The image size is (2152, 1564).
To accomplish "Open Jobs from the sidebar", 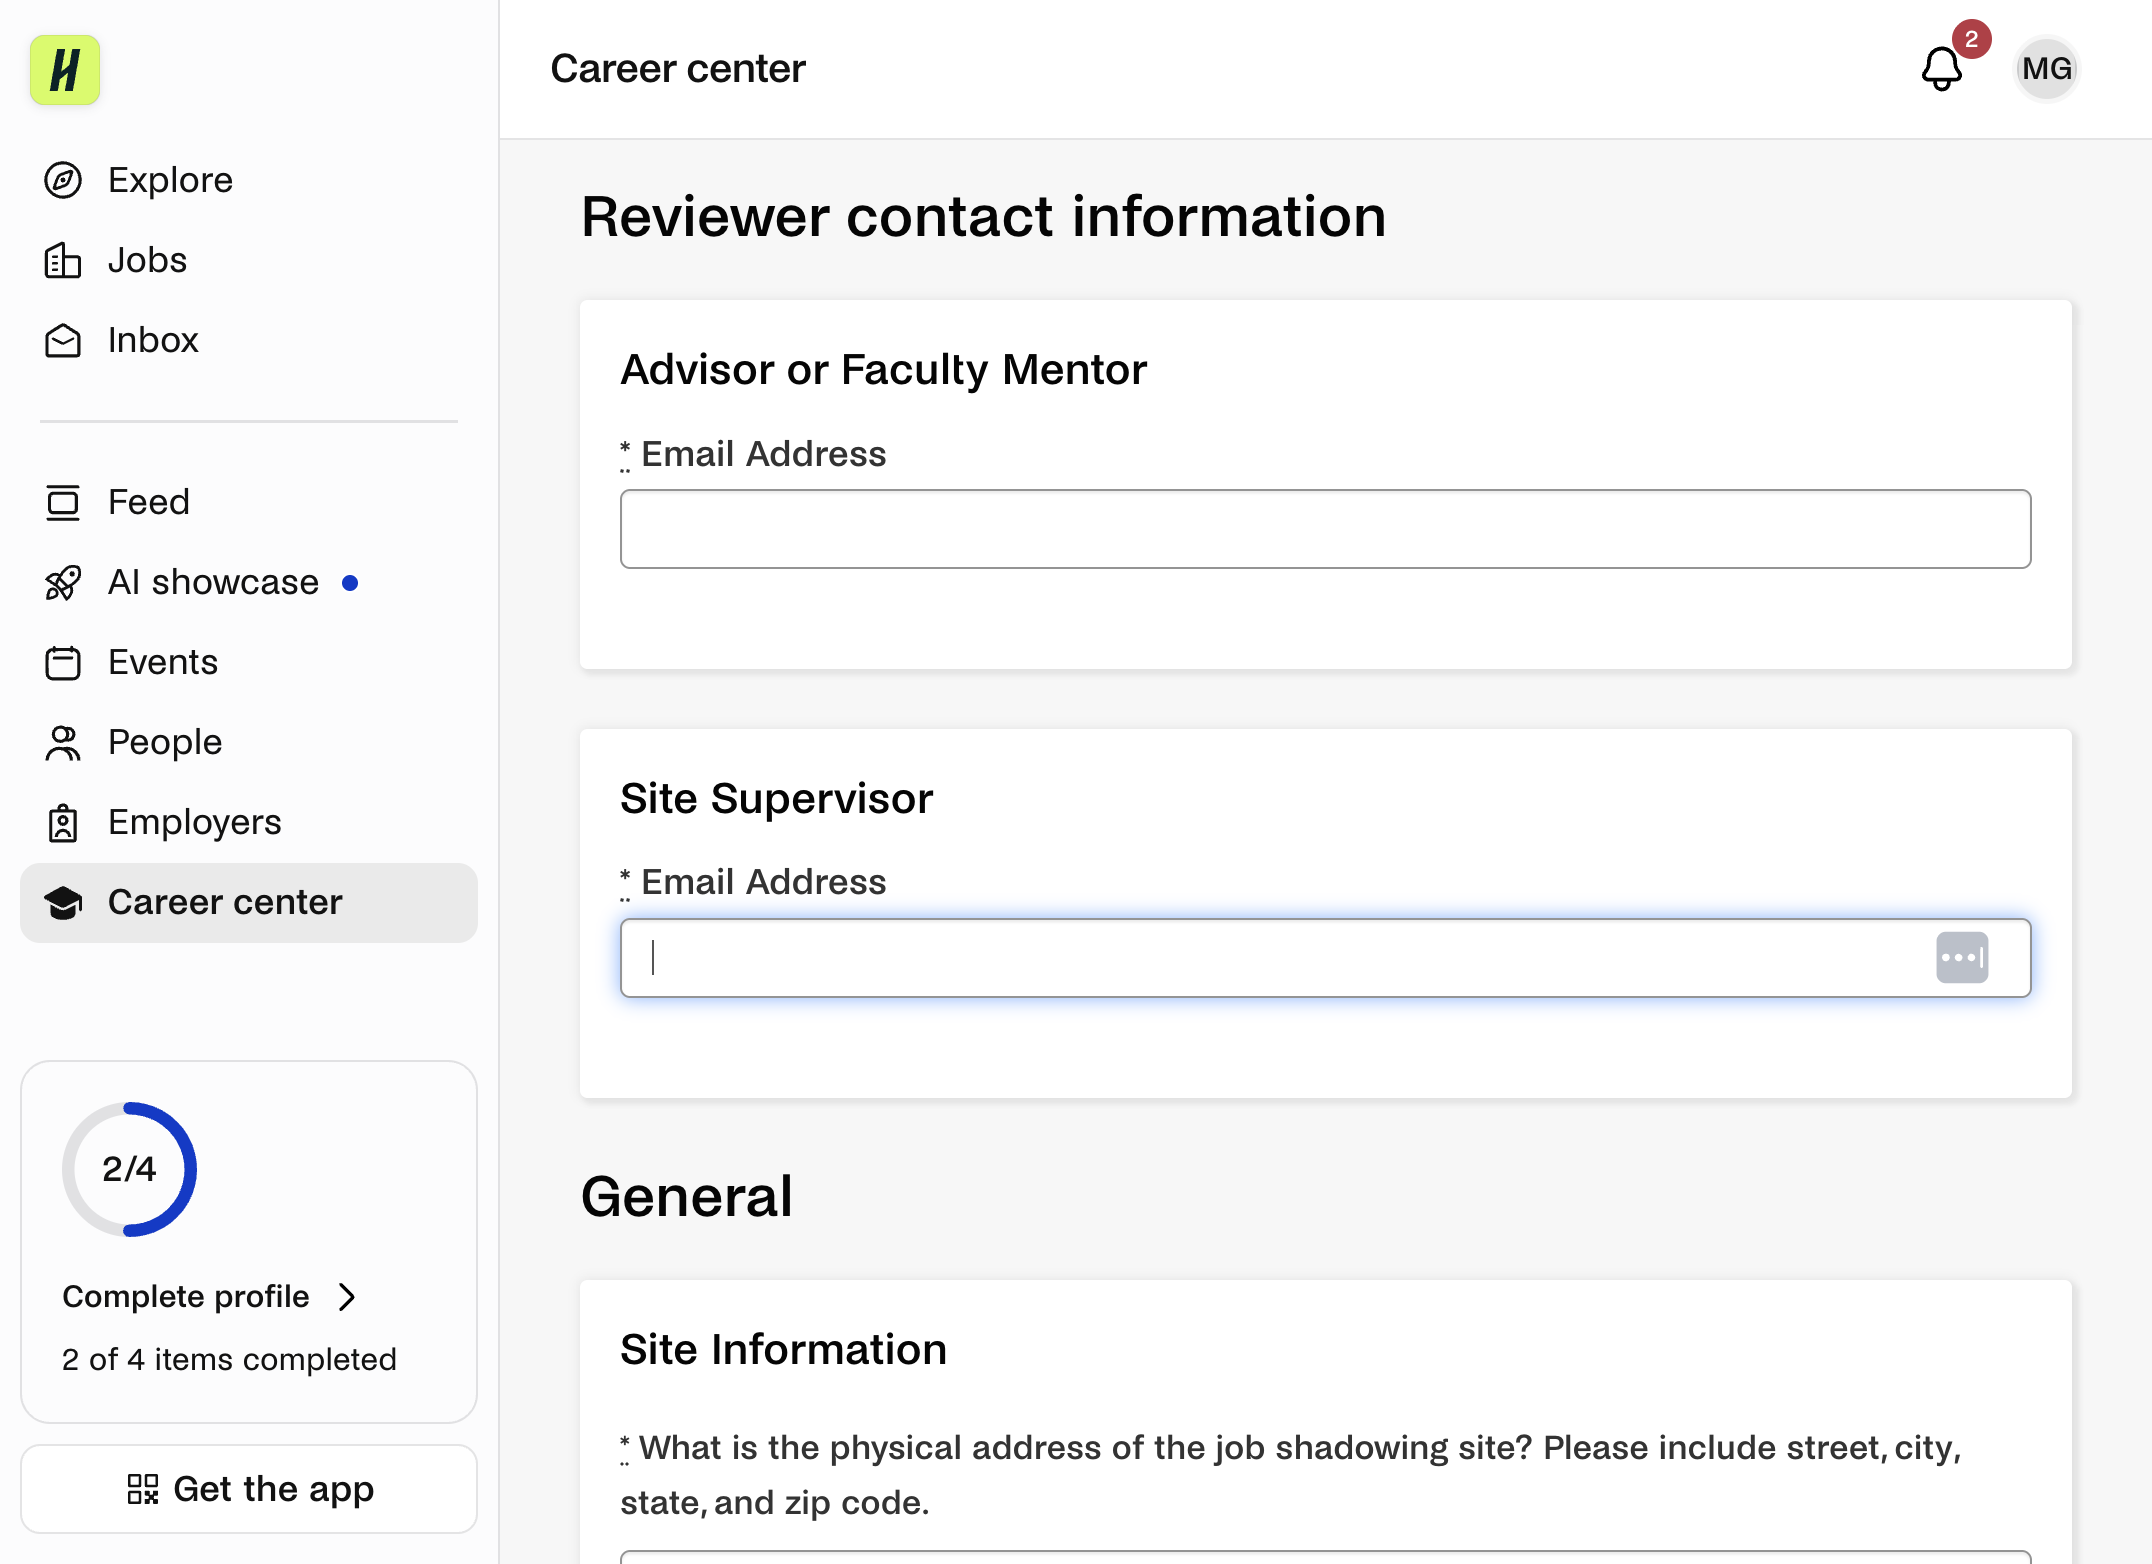I will point(248,260).
